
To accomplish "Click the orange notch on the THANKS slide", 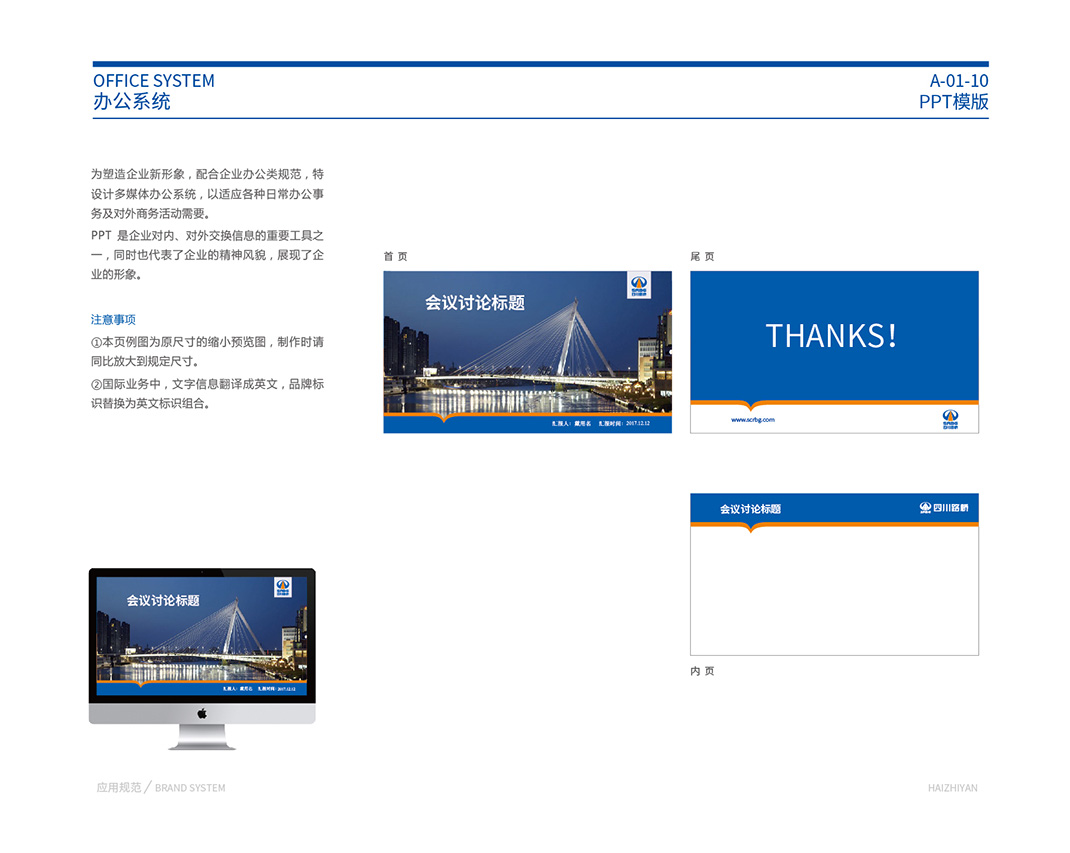I will click(749, 407).
